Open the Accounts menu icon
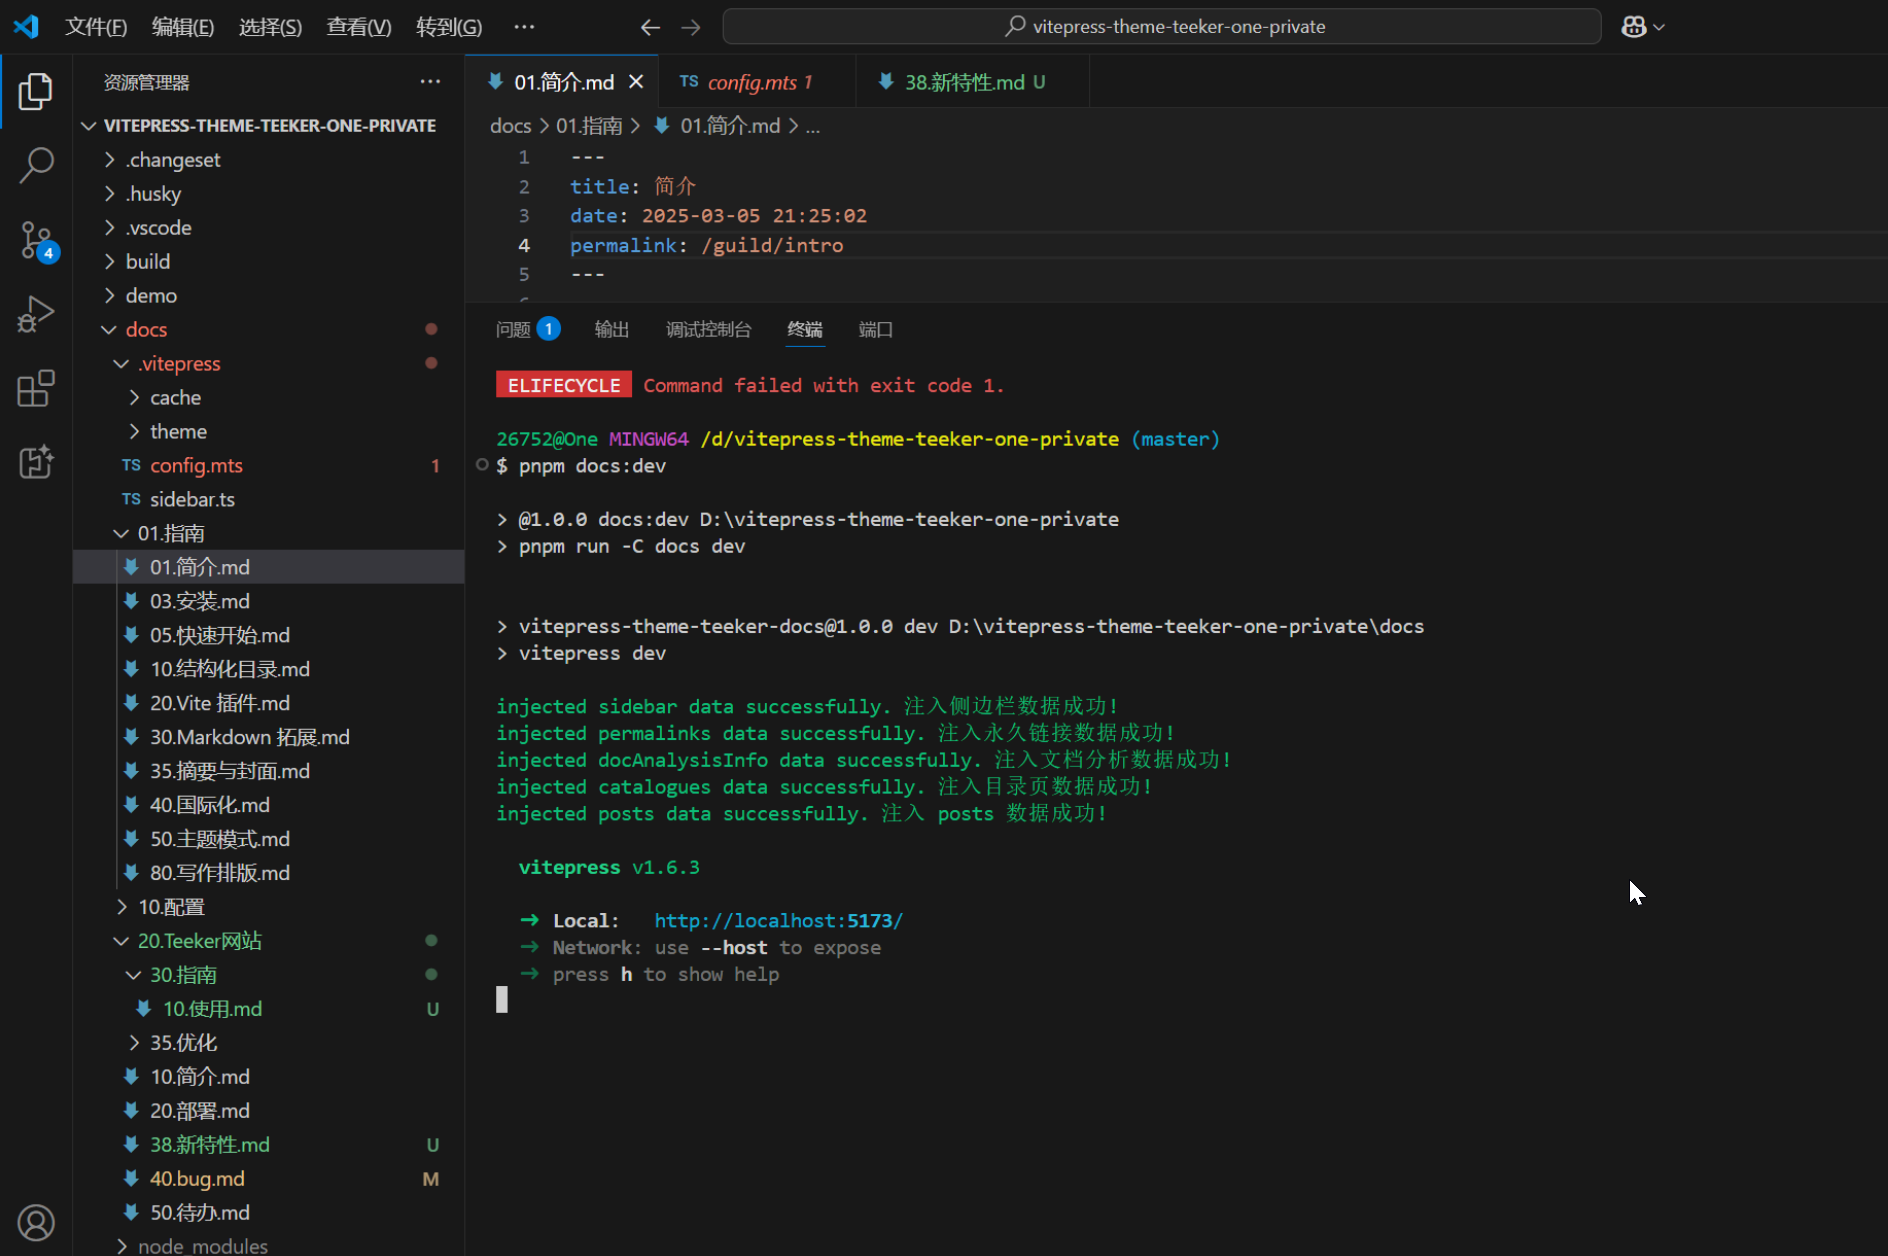The height and width of the screenshot is (1256, 1888). click(x=36, y=1222)
